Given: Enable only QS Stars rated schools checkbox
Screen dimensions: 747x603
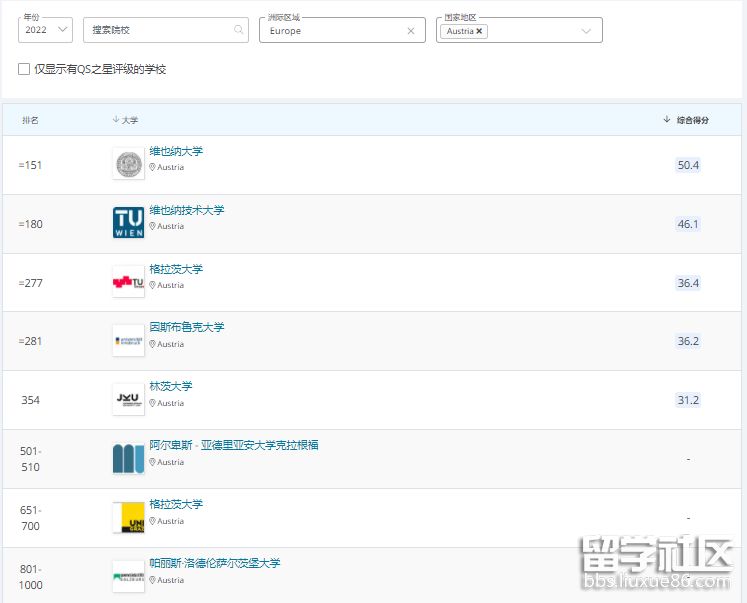Looking at the screenshot, I should 24,69.
